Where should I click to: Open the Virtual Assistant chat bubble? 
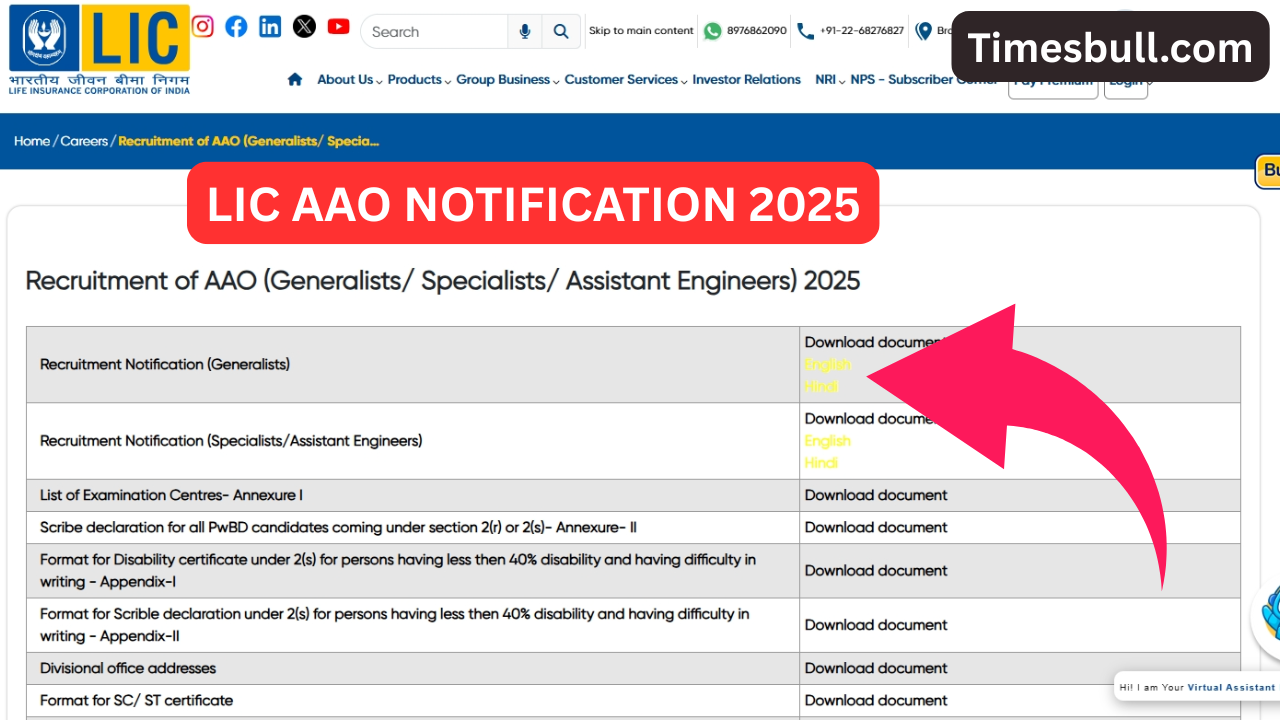click(x=1197, y=687)
